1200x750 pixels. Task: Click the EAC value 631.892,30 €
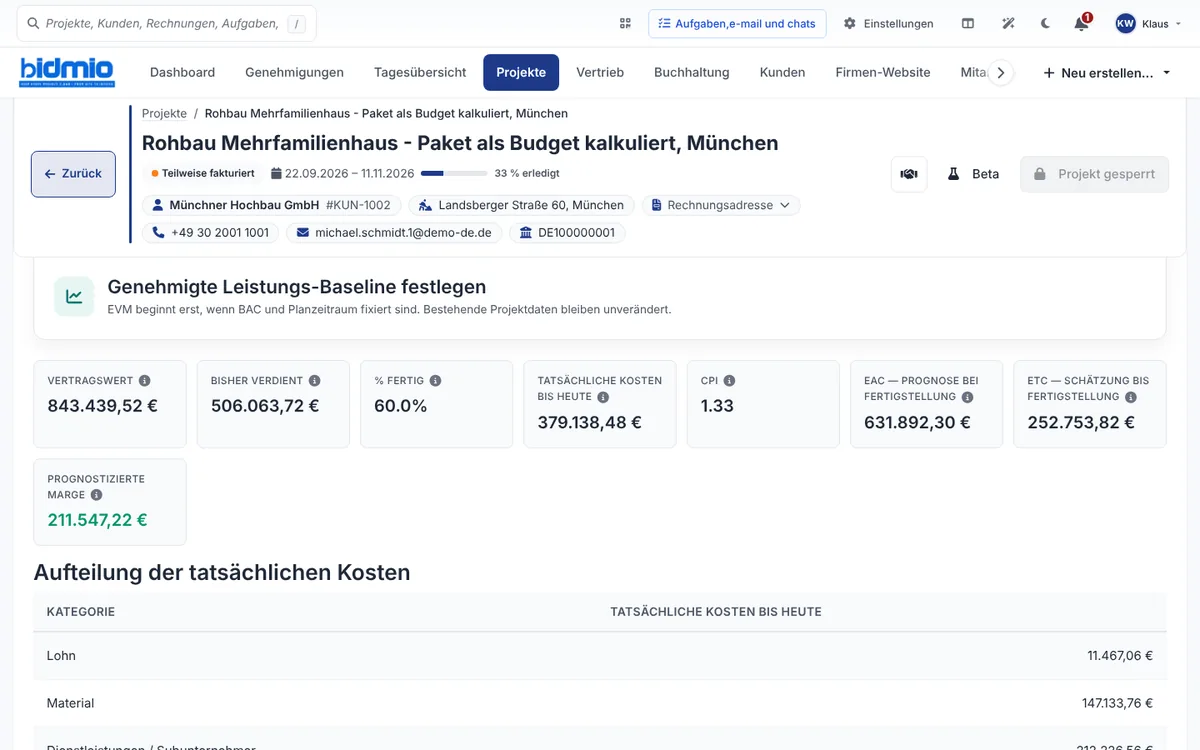(x=917, y=422)
